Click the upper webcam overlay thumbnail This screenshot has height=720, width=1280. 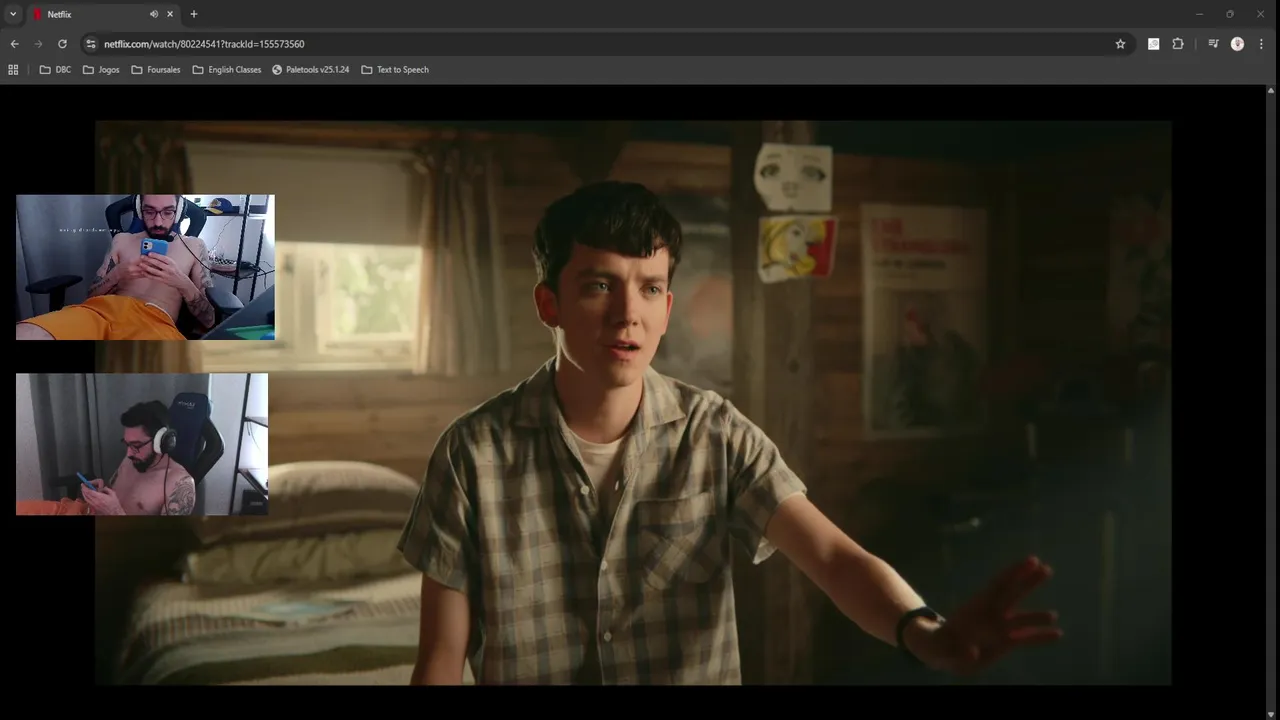[145, 267]
